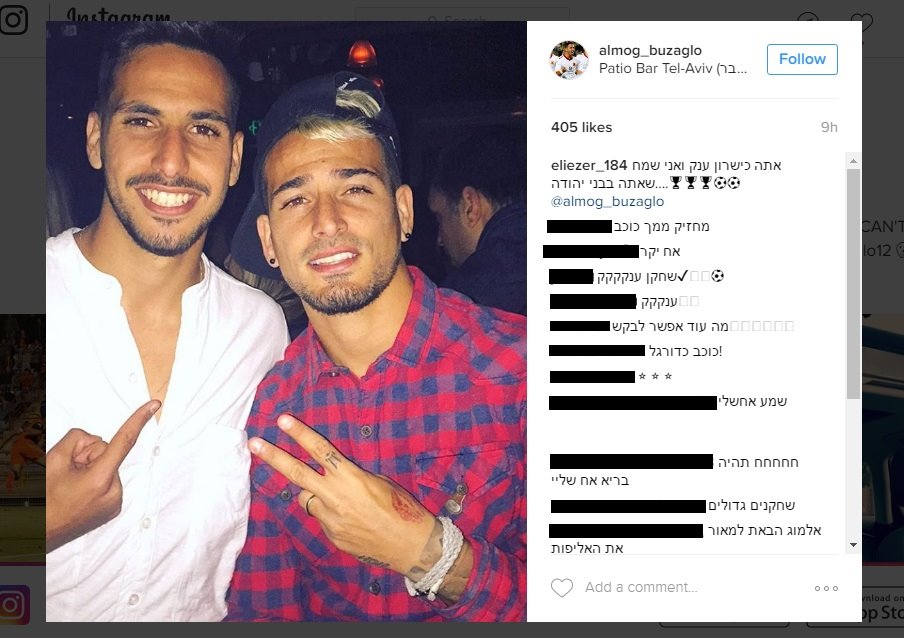Open almog_buzaglo profile picture

coord(569,59)
